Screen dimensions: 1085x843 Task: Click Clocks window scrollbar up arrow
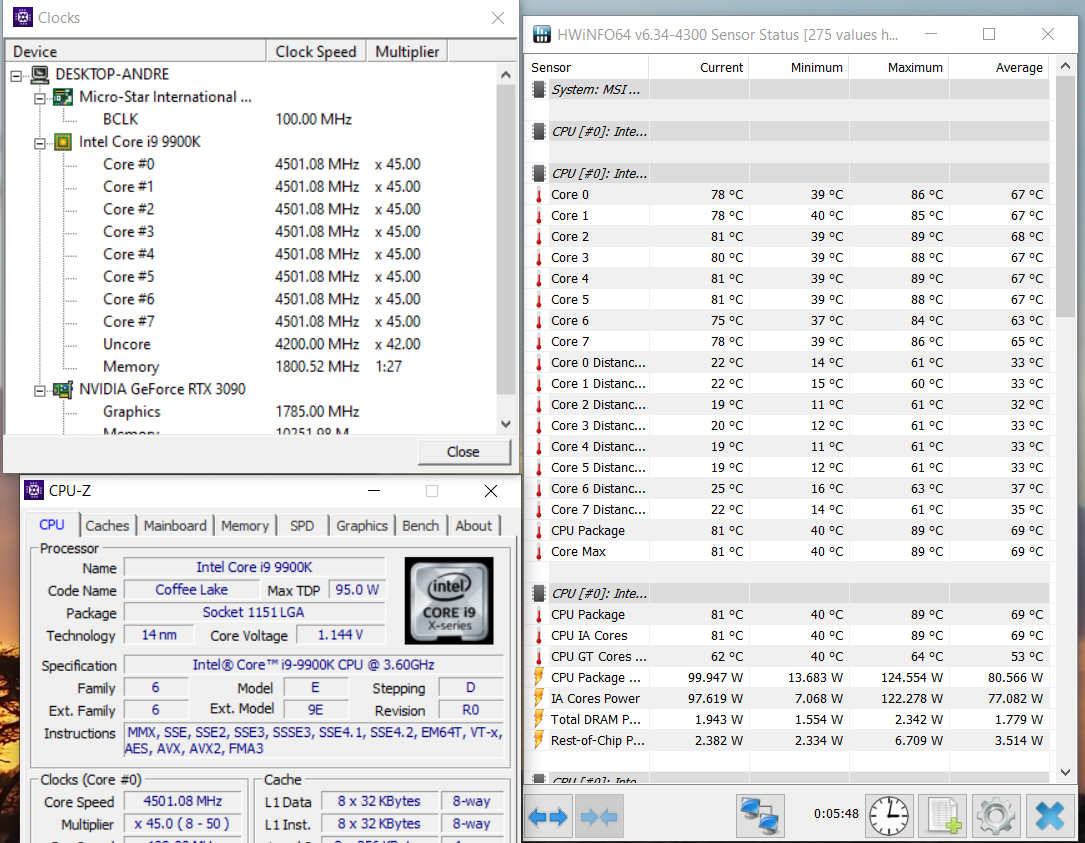coord(506,74)
